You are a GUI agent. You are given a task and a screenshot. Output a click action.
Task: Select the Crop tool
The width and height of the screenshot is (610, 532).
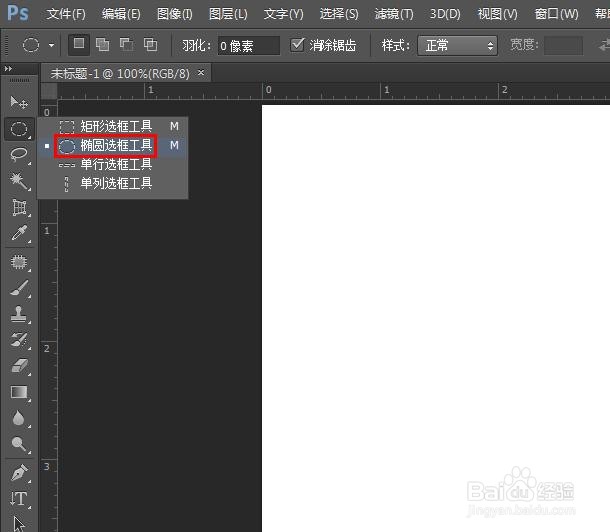coord(19,207)
